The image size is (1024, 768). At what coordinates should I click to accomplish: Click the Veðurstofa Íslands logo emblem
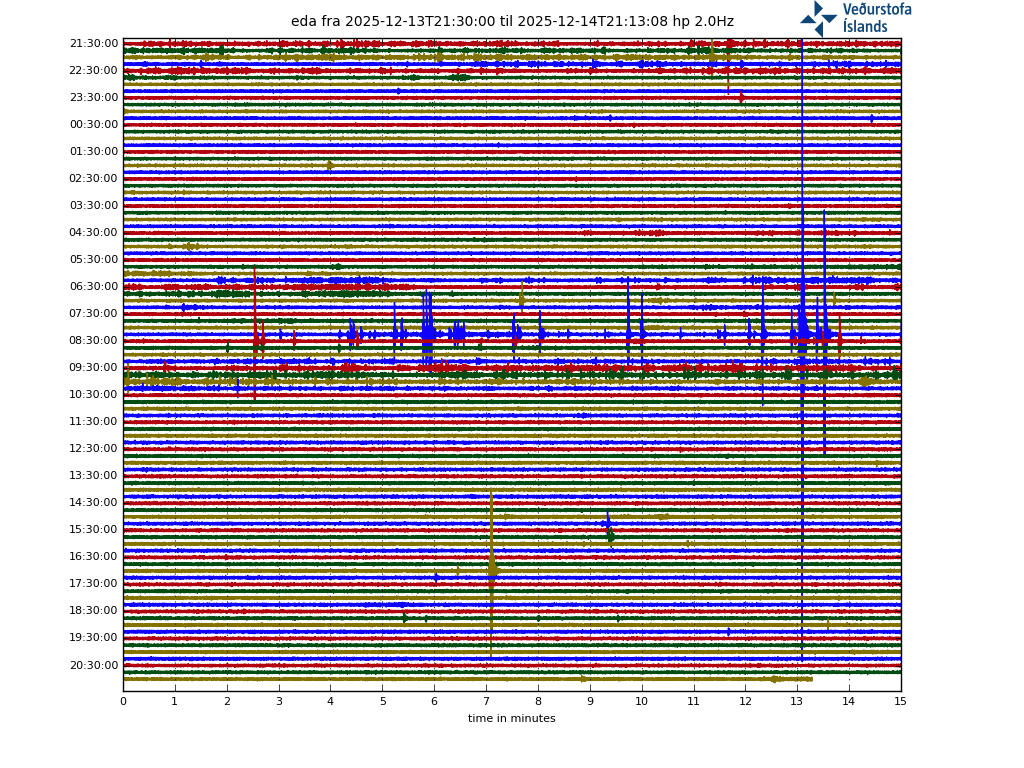coord(818,18)
